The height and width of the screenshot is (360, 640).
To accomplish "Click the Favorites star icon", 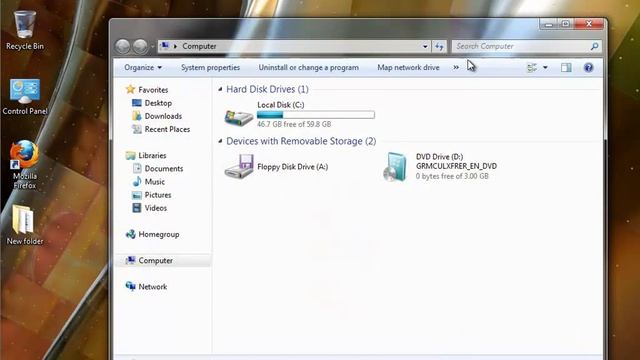I will click(x=130, y=89).
